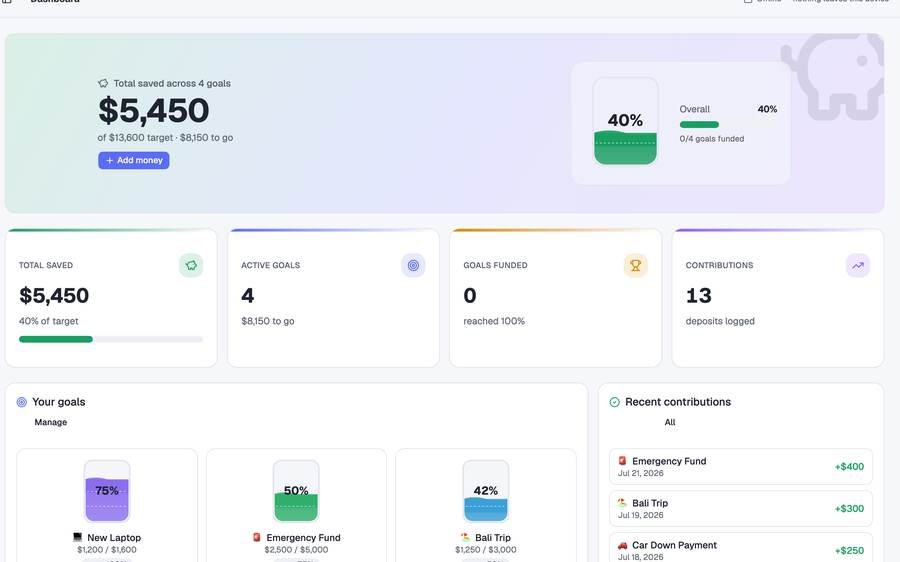The width and height of the screenshot is (900, 562).
Task: Open the Emergency Fund +$400 contribution row
Action: pos(740,467)
